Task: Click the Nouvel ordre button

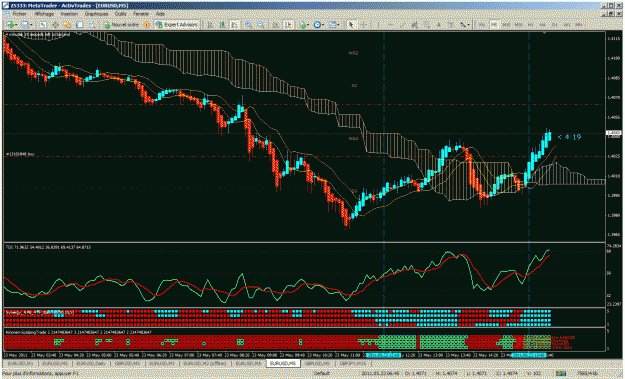Action: tap(122, 25)
